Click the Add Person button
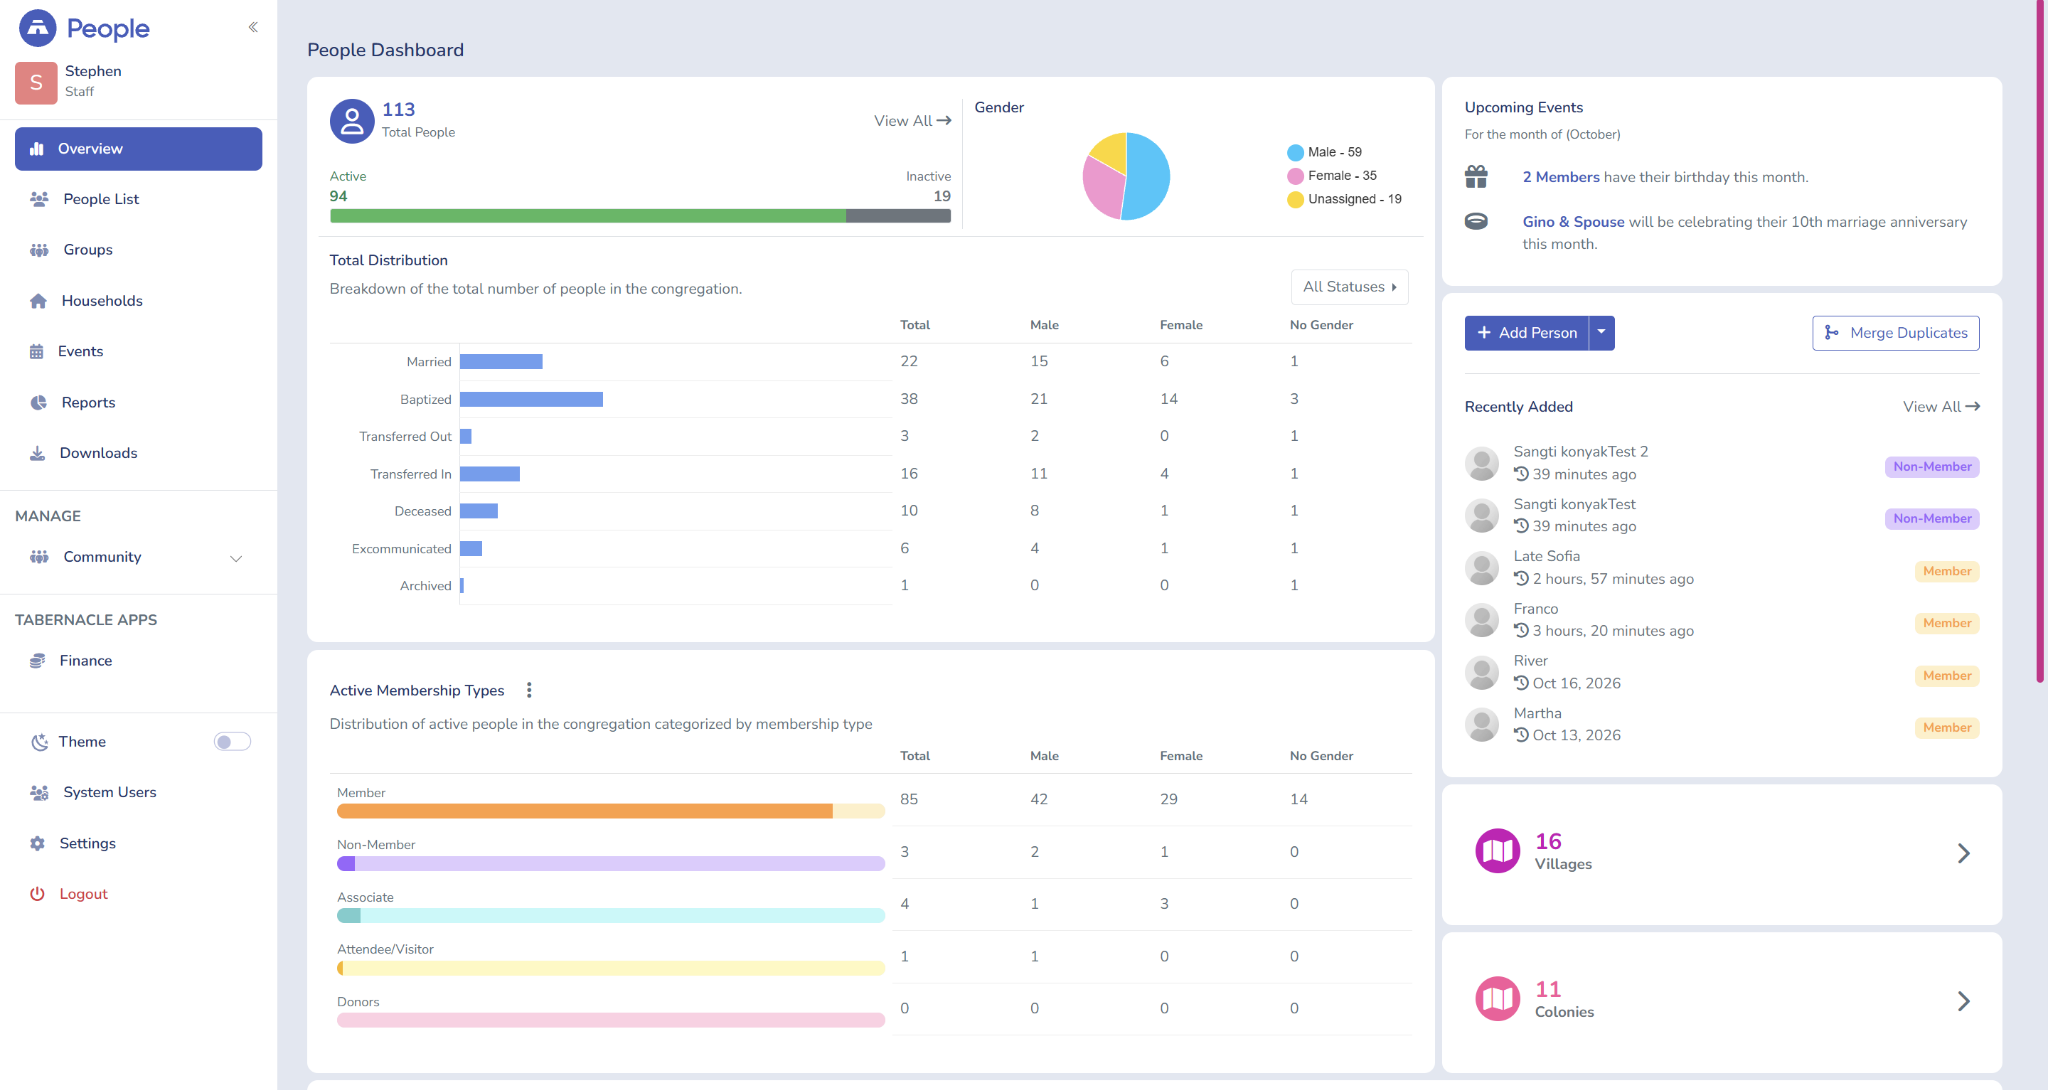Screen dimensions: 2048x1090 pyautogui.click(x=1526, y=333)
